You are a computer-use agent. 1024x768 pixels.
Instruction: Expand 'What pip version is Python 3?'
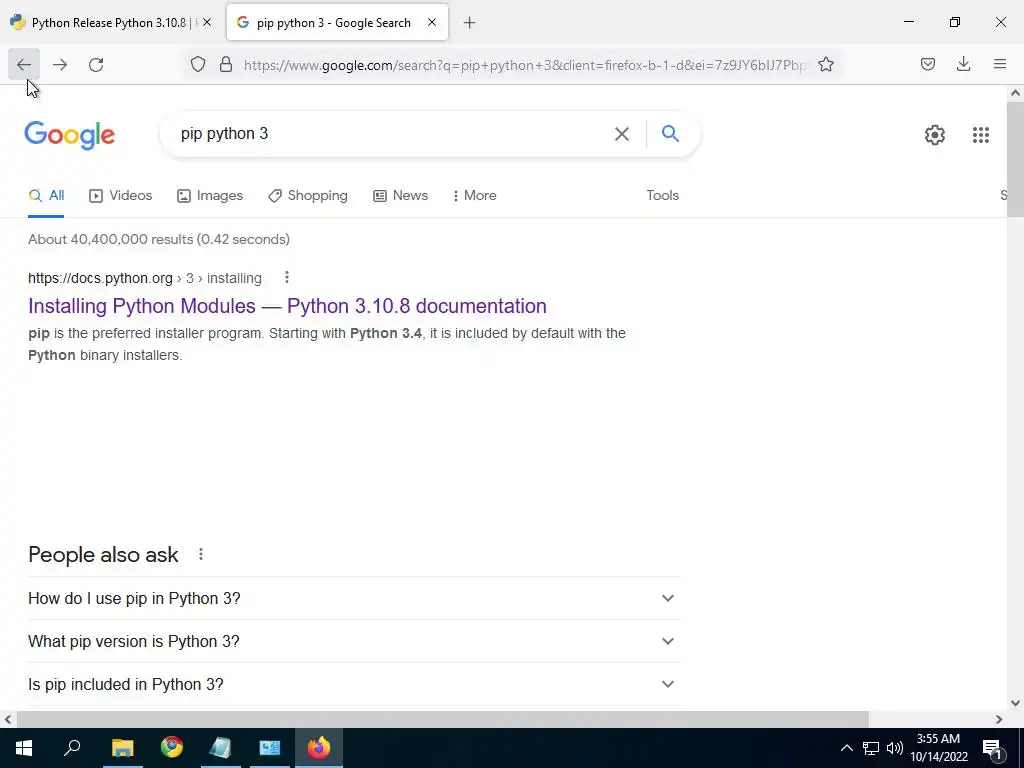tap(354, 641)
